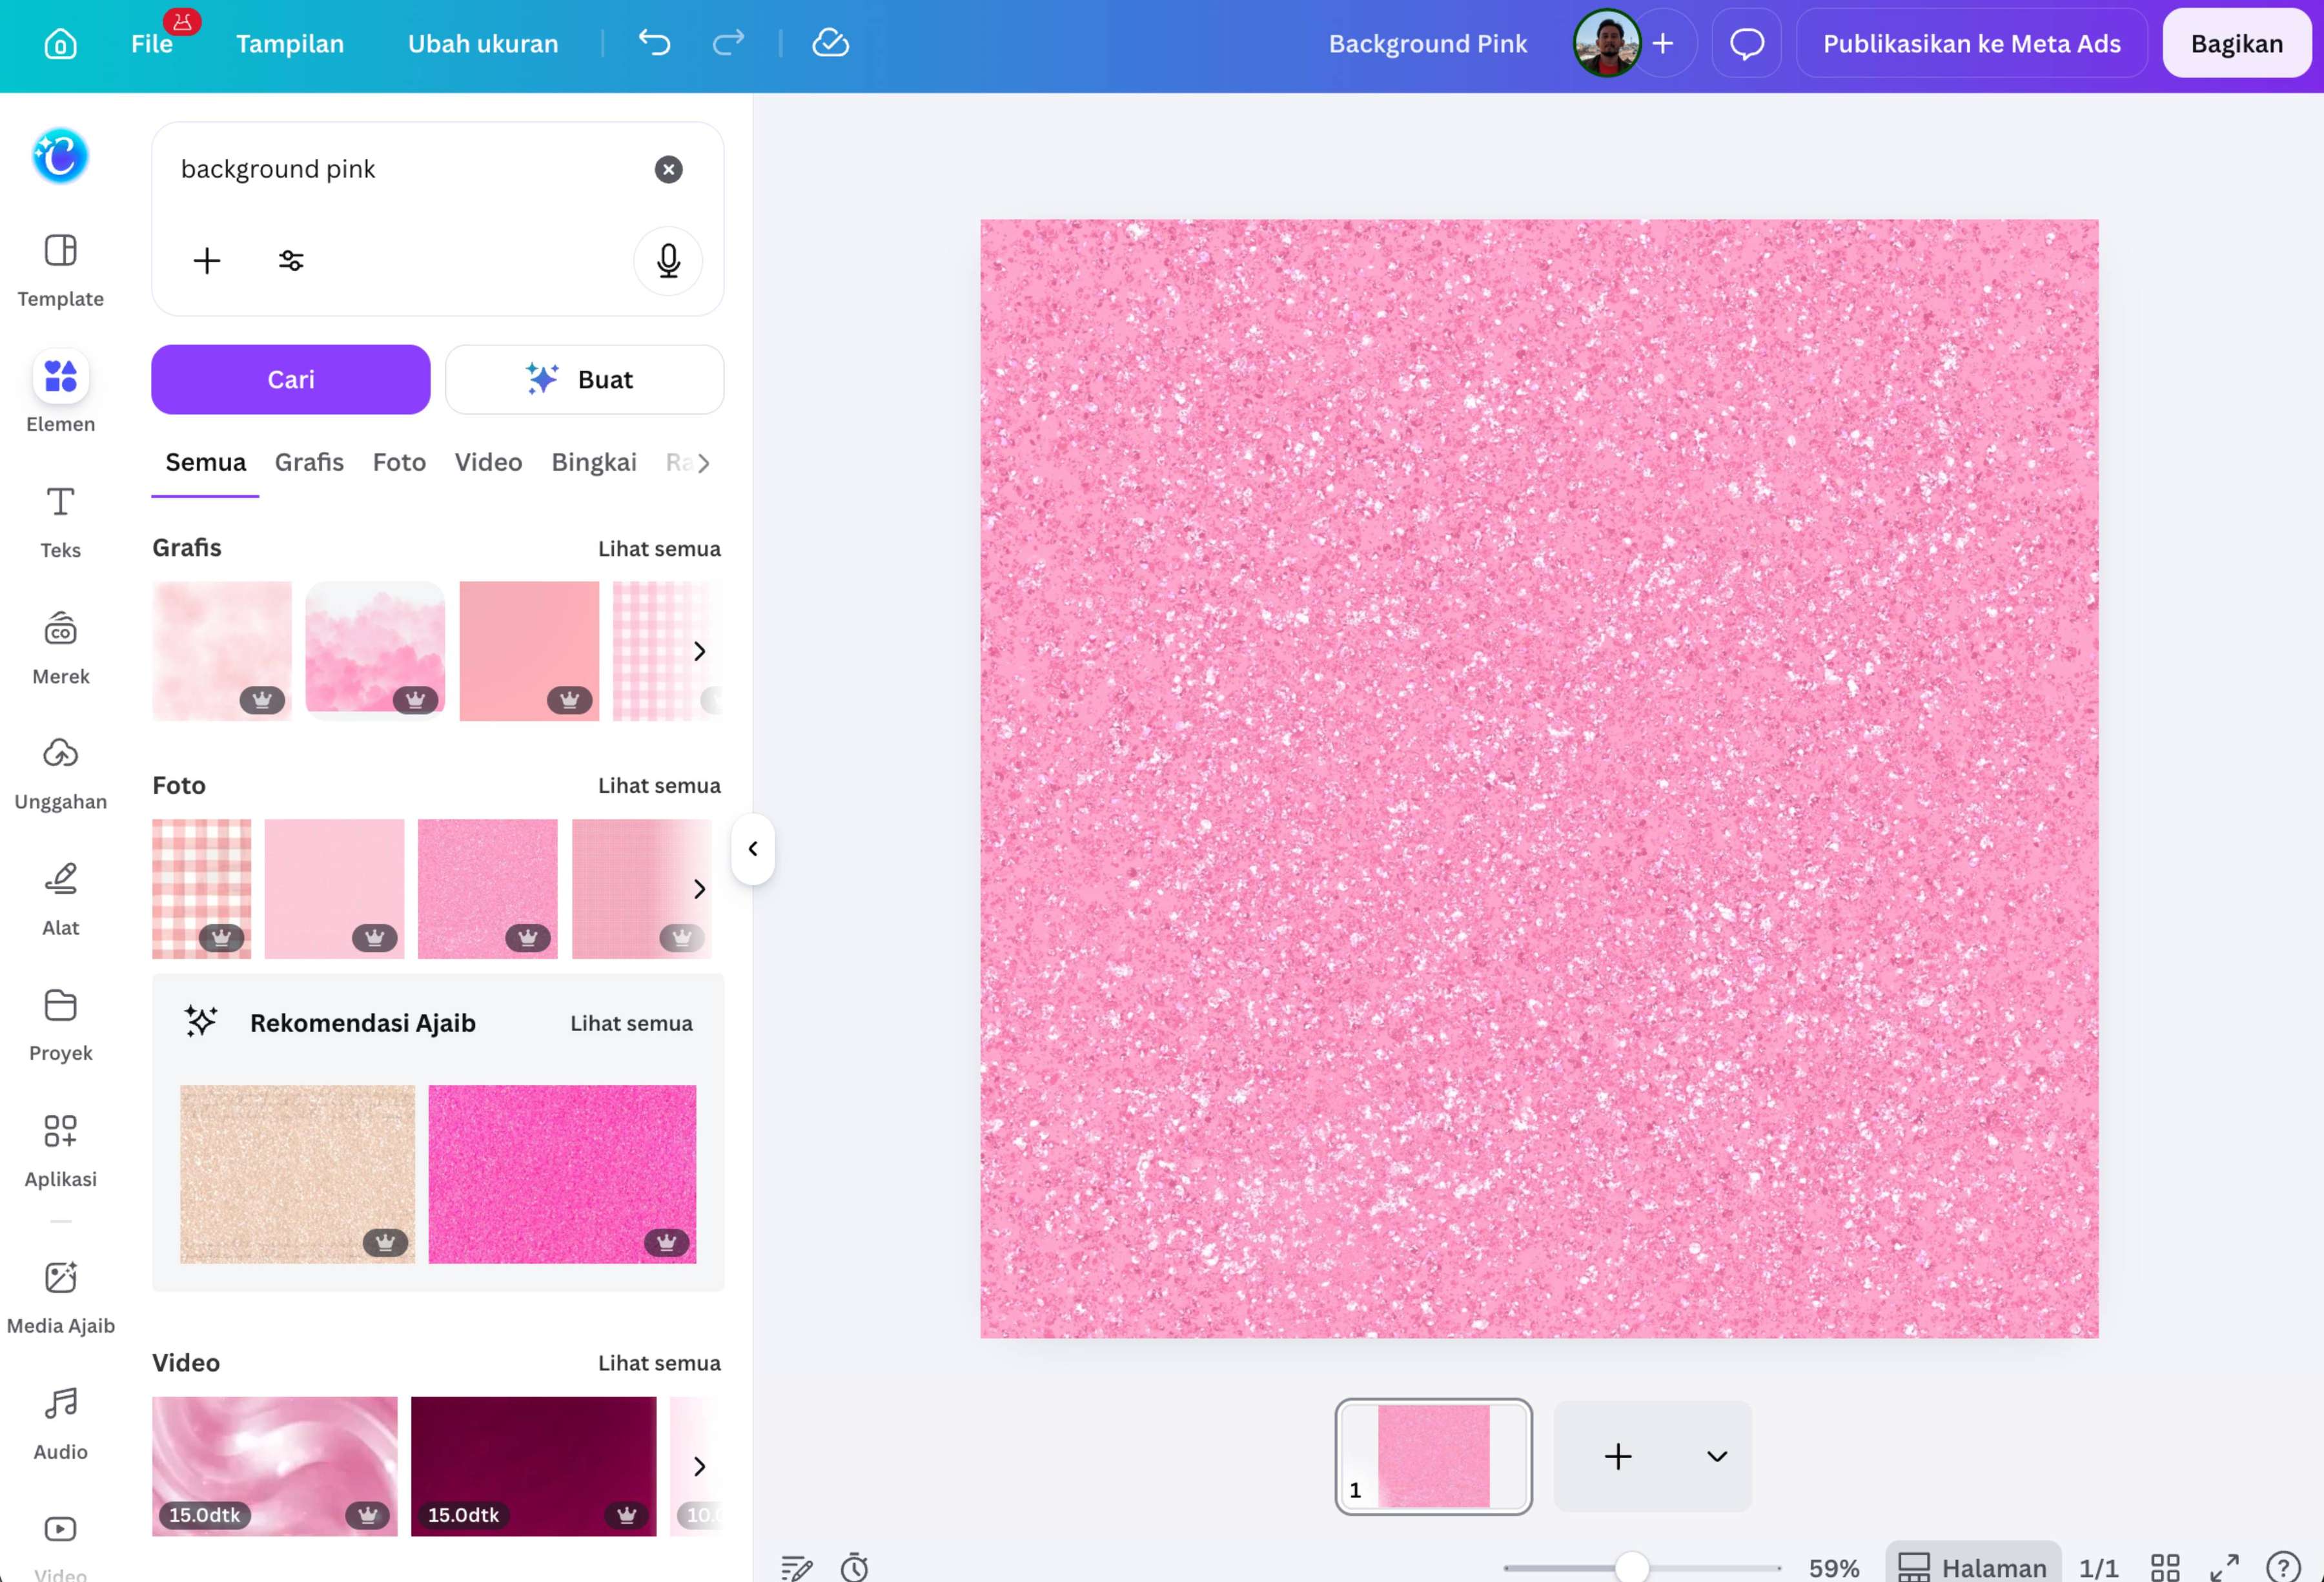Undo the last action
Screen dimensions: 2324x1582
coord(655,43)
